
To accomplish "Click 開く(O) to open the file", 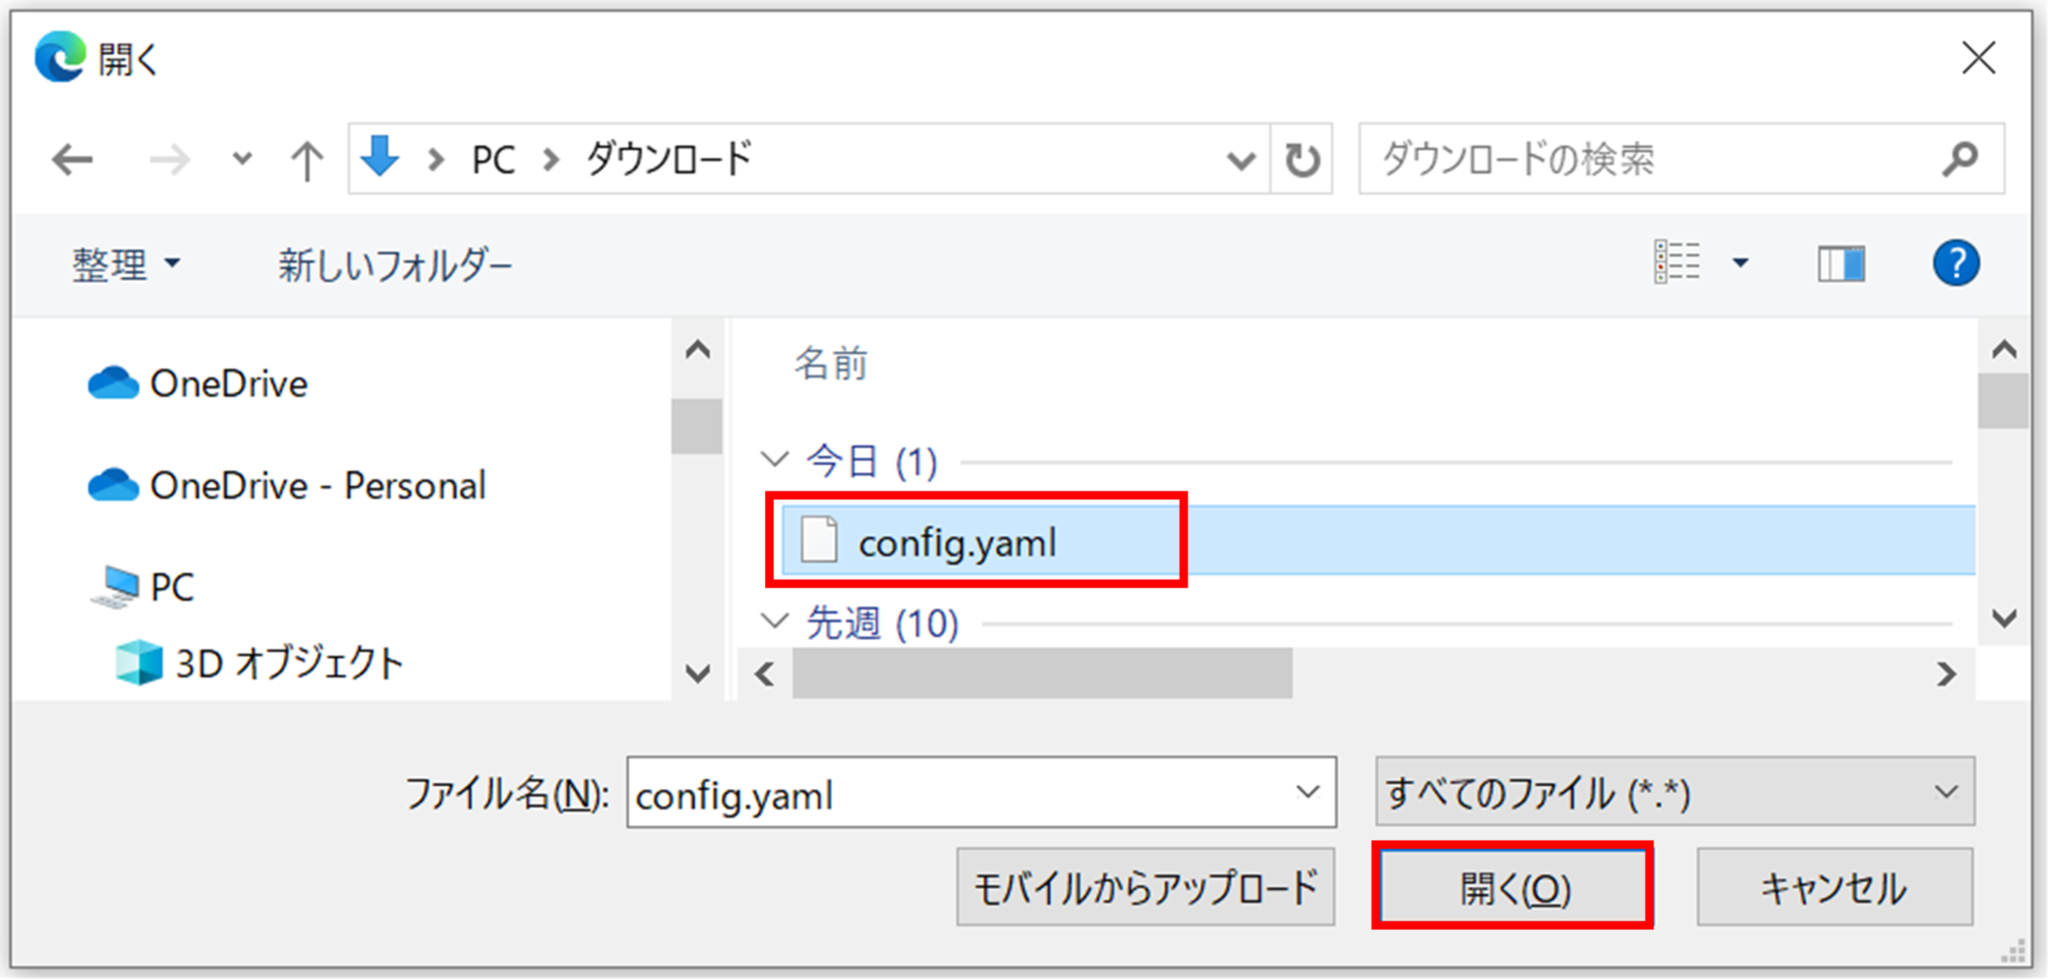I will click(x=1513, y=886).
